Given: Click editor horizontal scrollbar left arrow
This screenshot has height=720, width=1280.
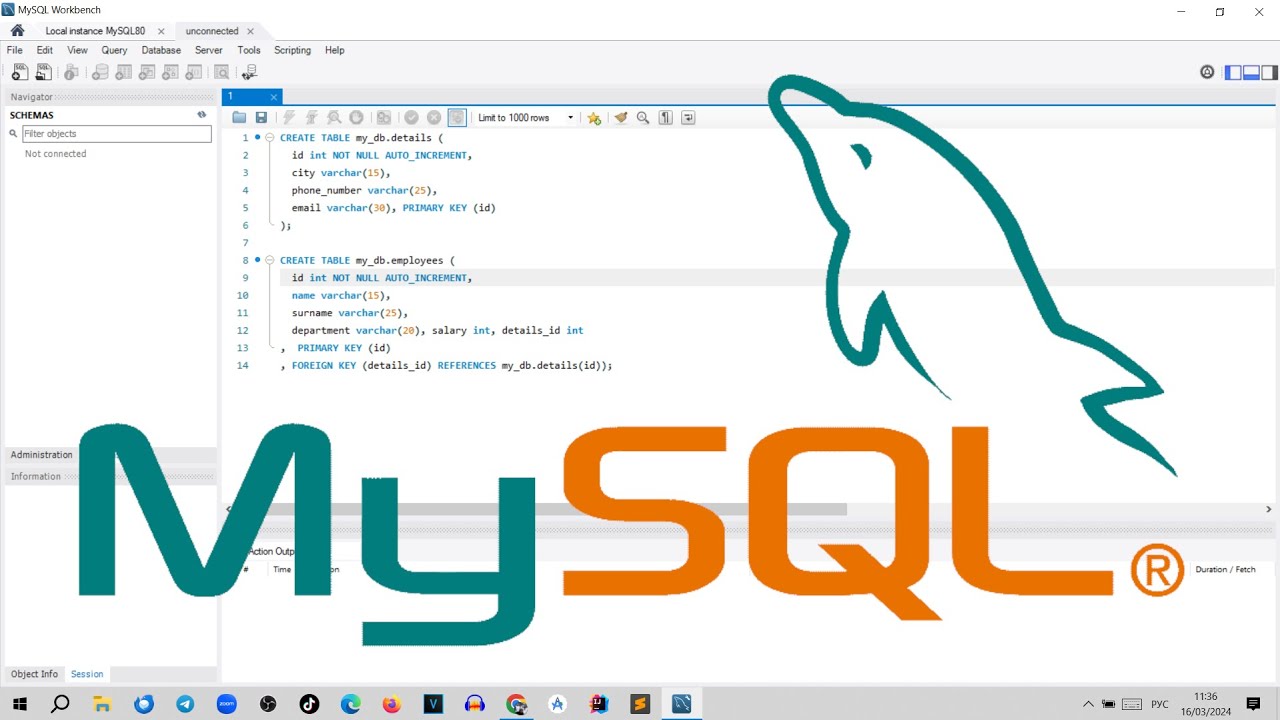Looking at the screenshot, I should [228, 509].
